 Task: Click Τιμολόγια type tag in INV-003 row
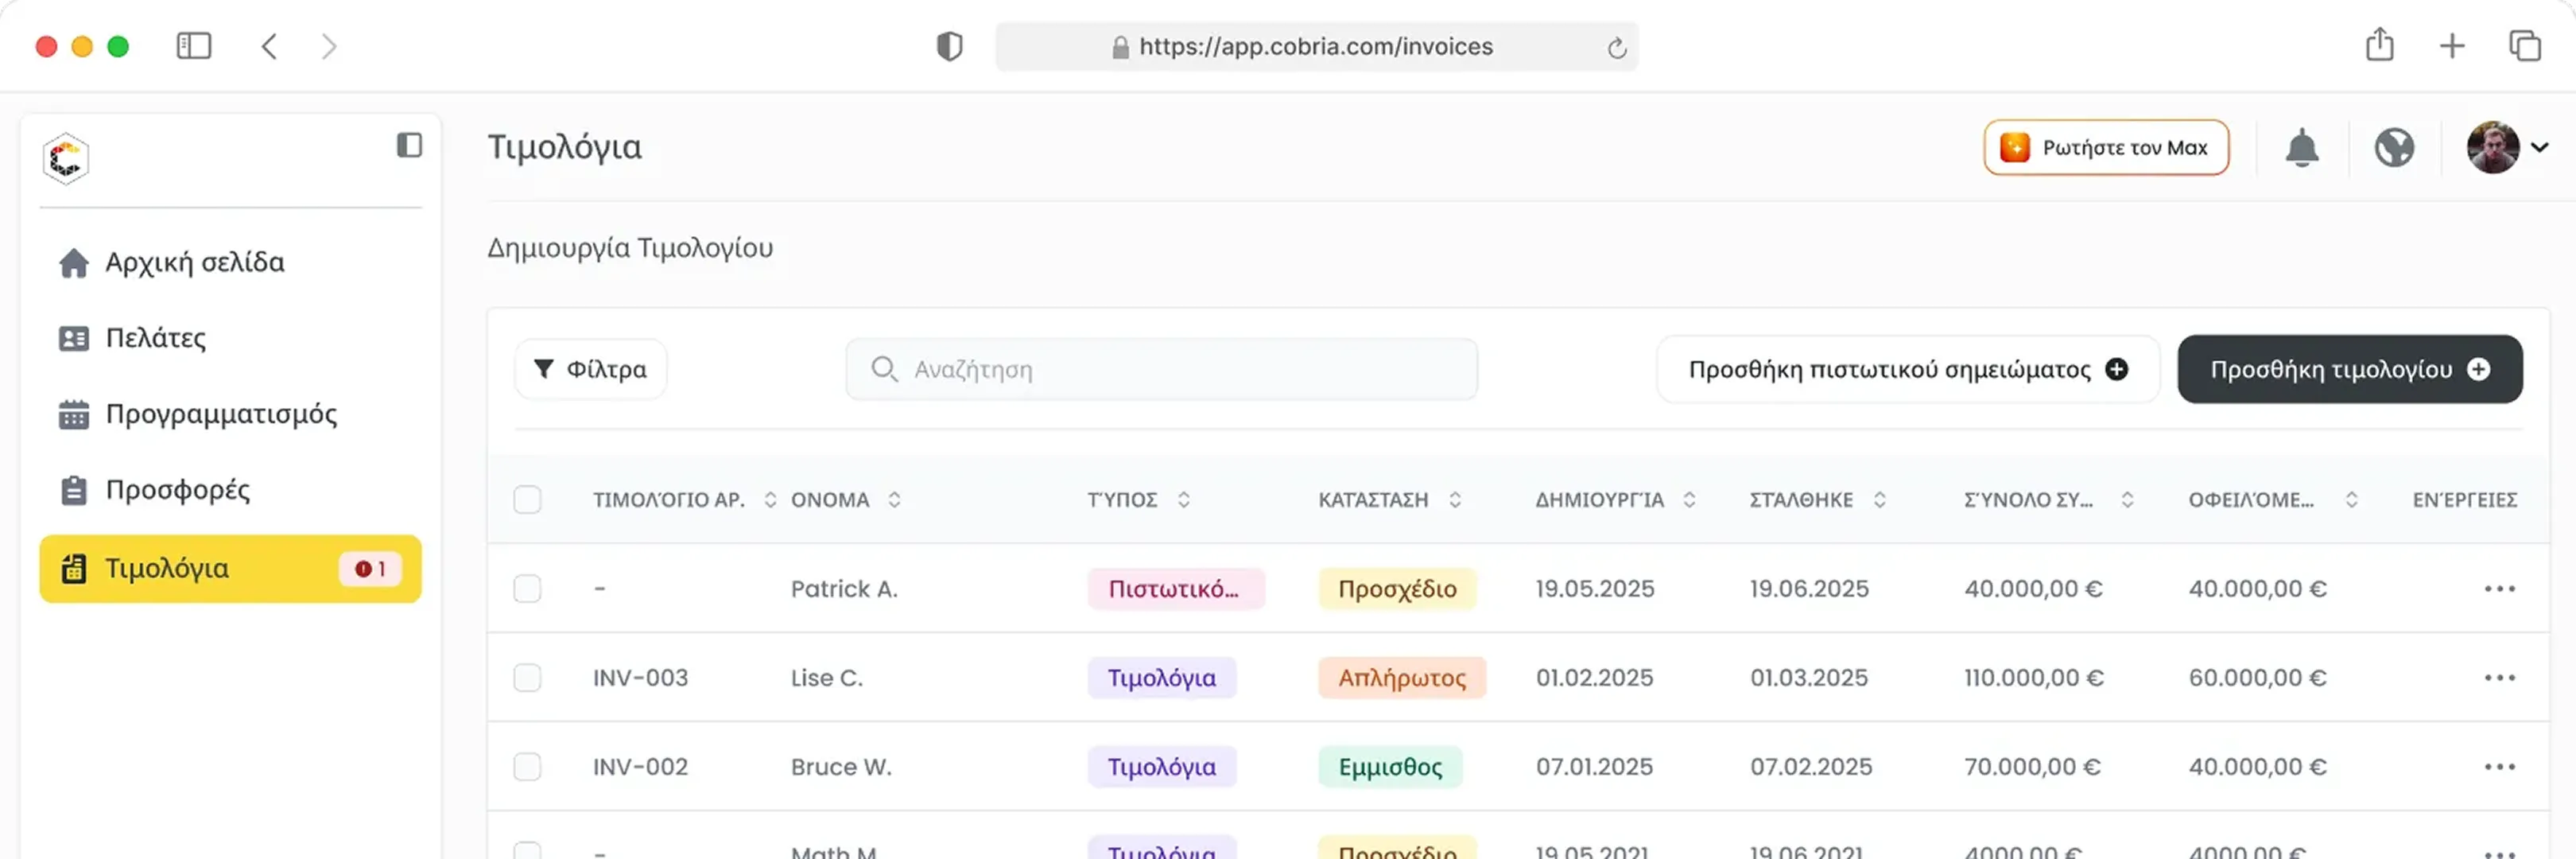[x=1162, y=678]
